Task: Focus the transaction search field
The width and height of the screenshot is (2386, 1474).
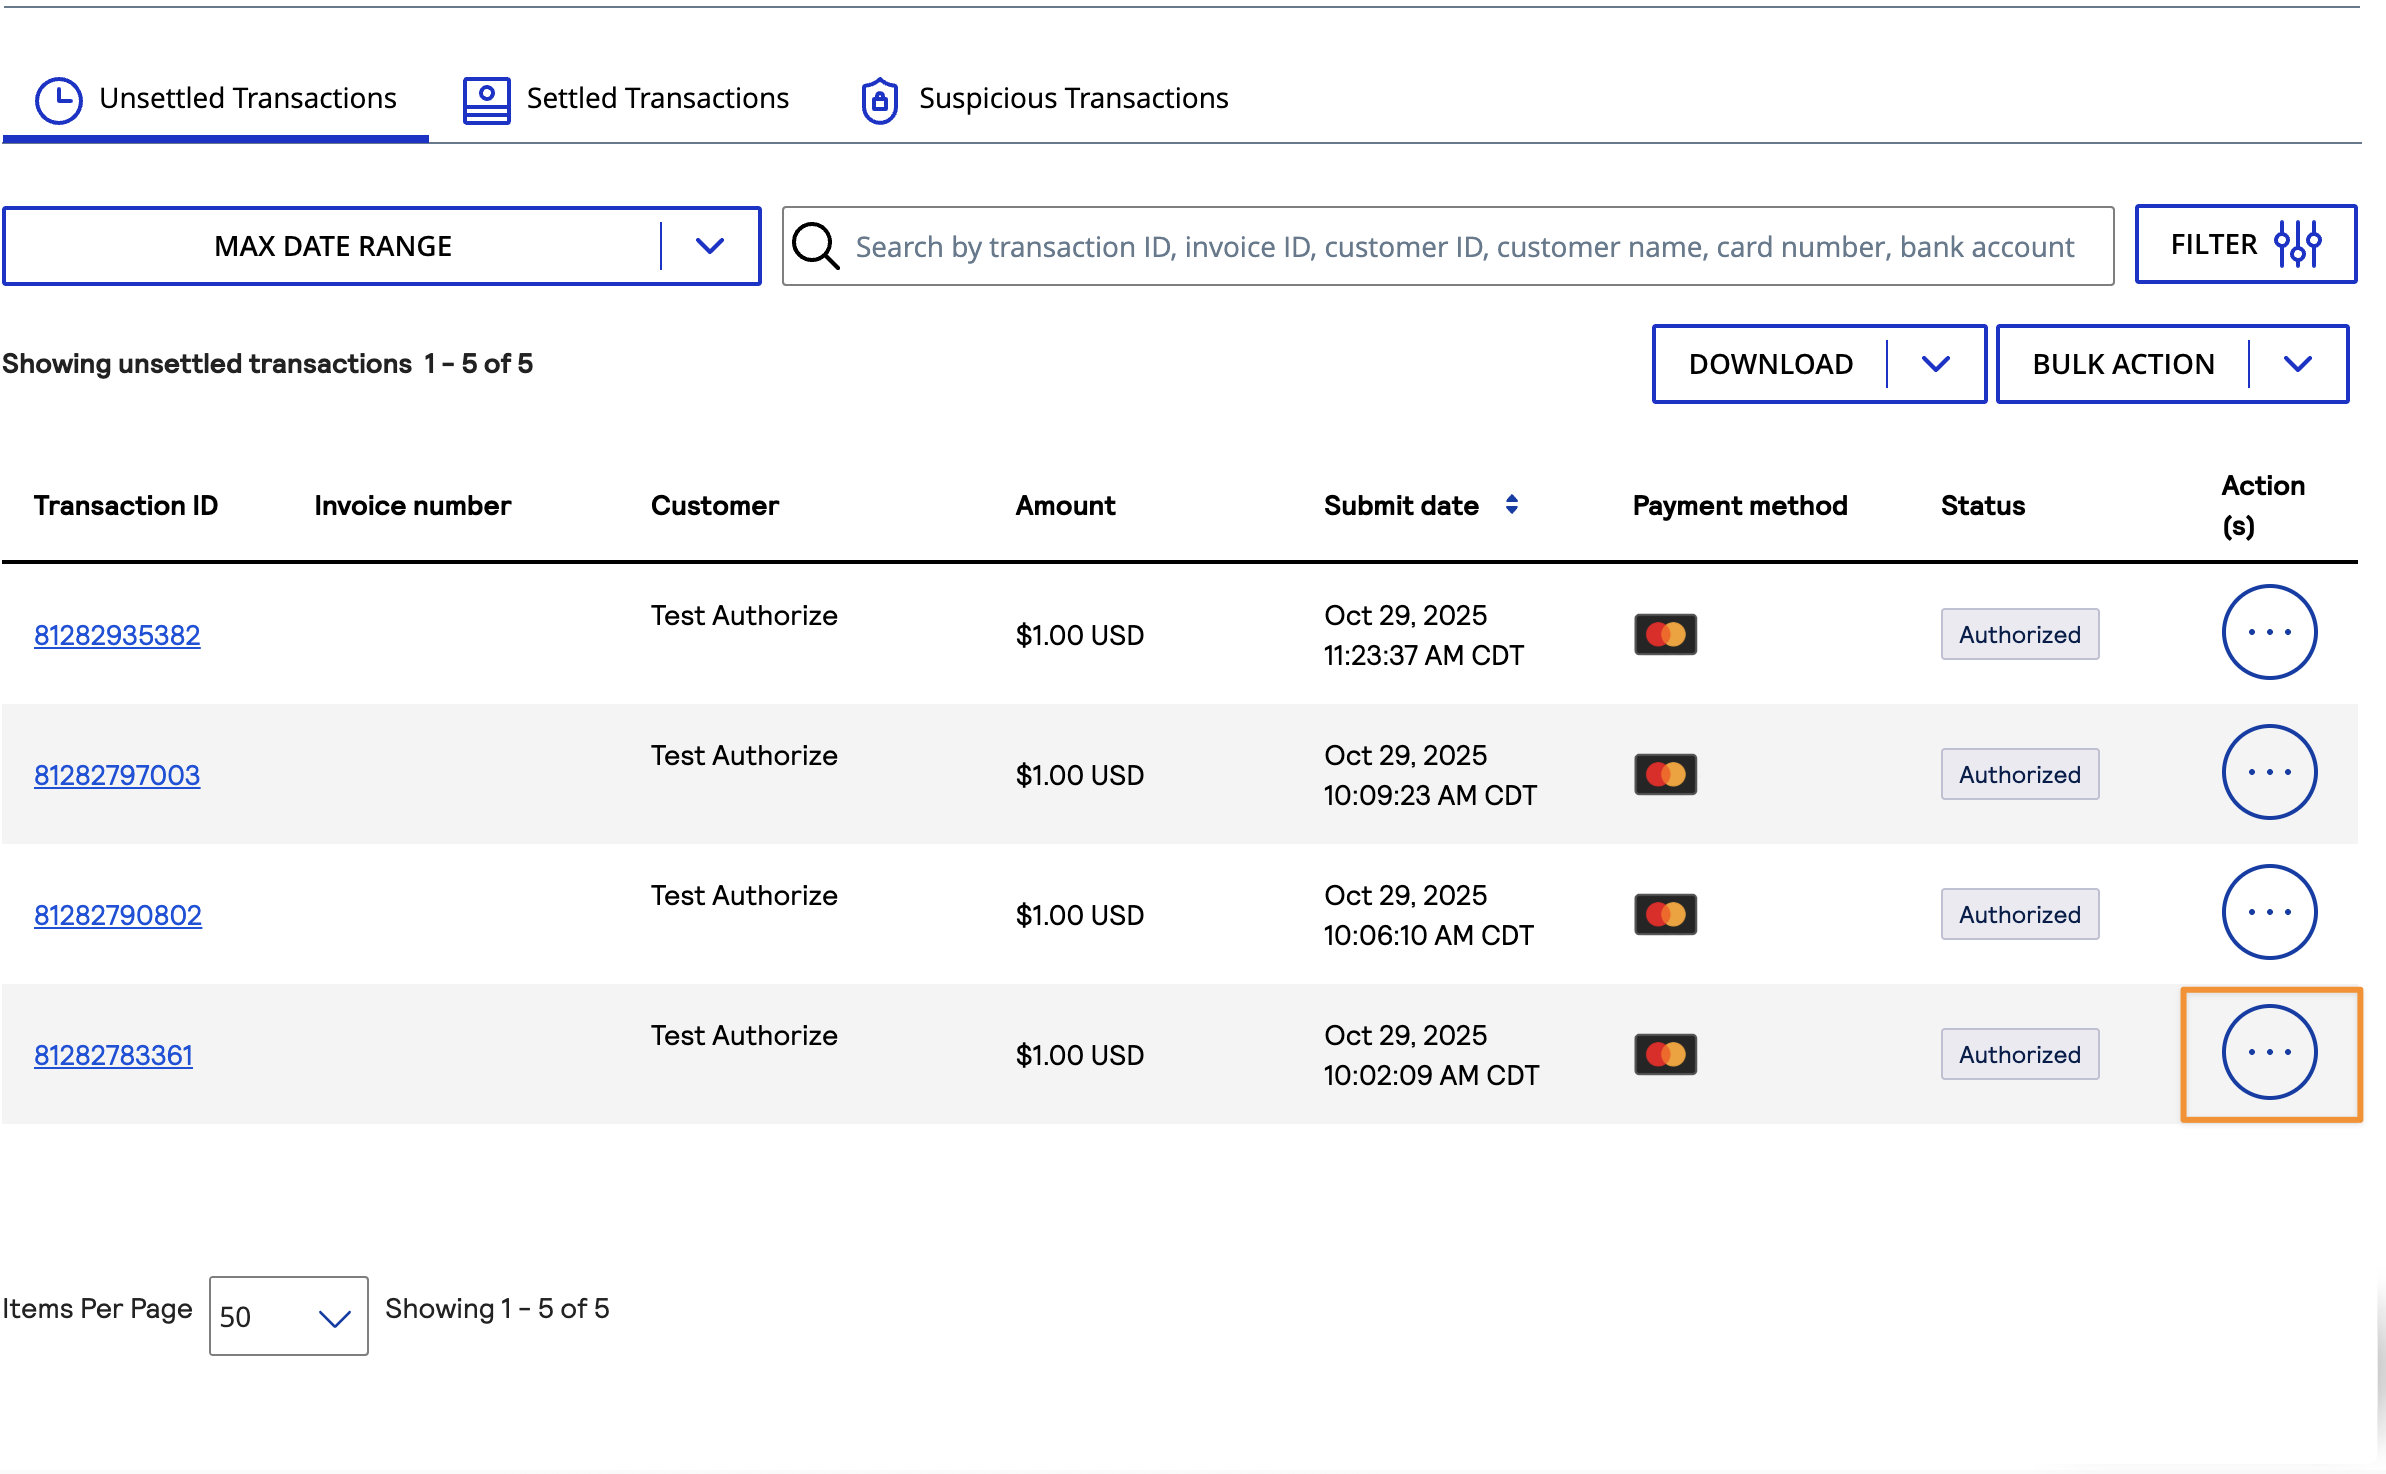Action: click(1464, 246)
